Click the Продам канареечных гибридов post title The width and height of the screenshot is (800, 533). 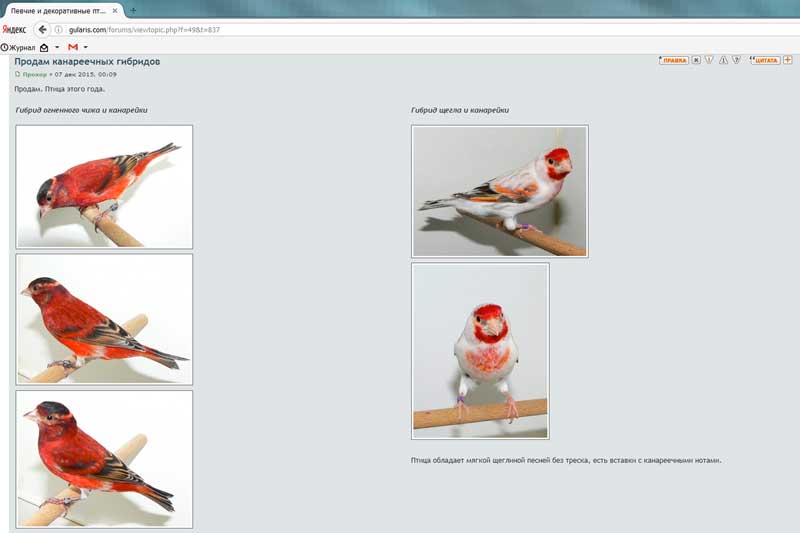click(87, 62)
